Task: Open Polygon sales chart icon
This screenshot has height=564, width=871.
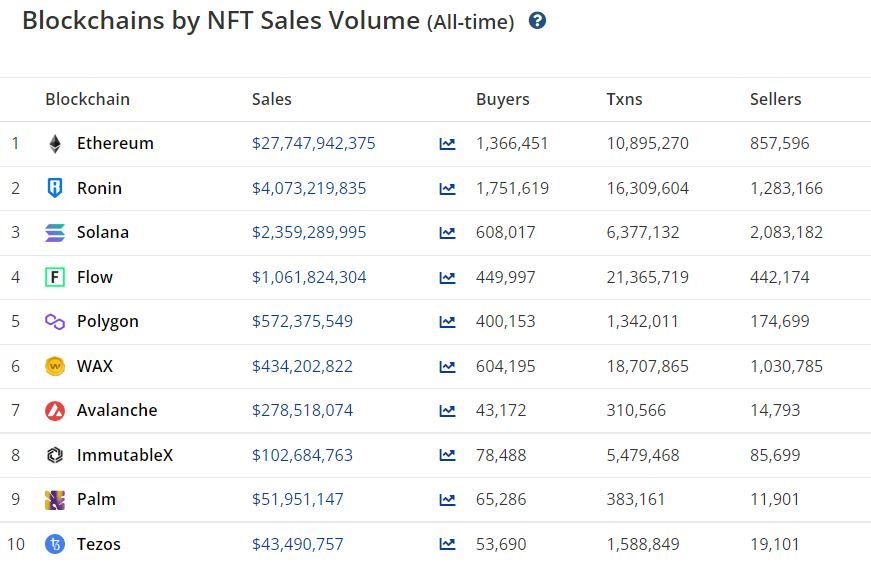Action: tap(447, 322)
